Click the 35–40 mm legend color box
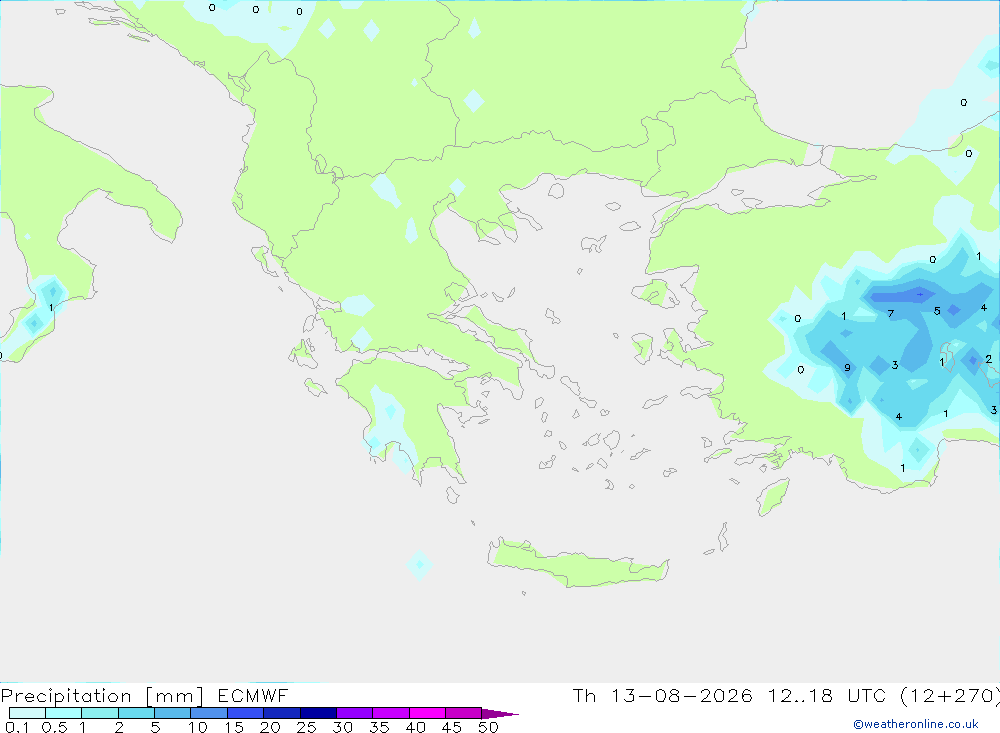The image size is (1000, 733). click(x=391, y=713)
